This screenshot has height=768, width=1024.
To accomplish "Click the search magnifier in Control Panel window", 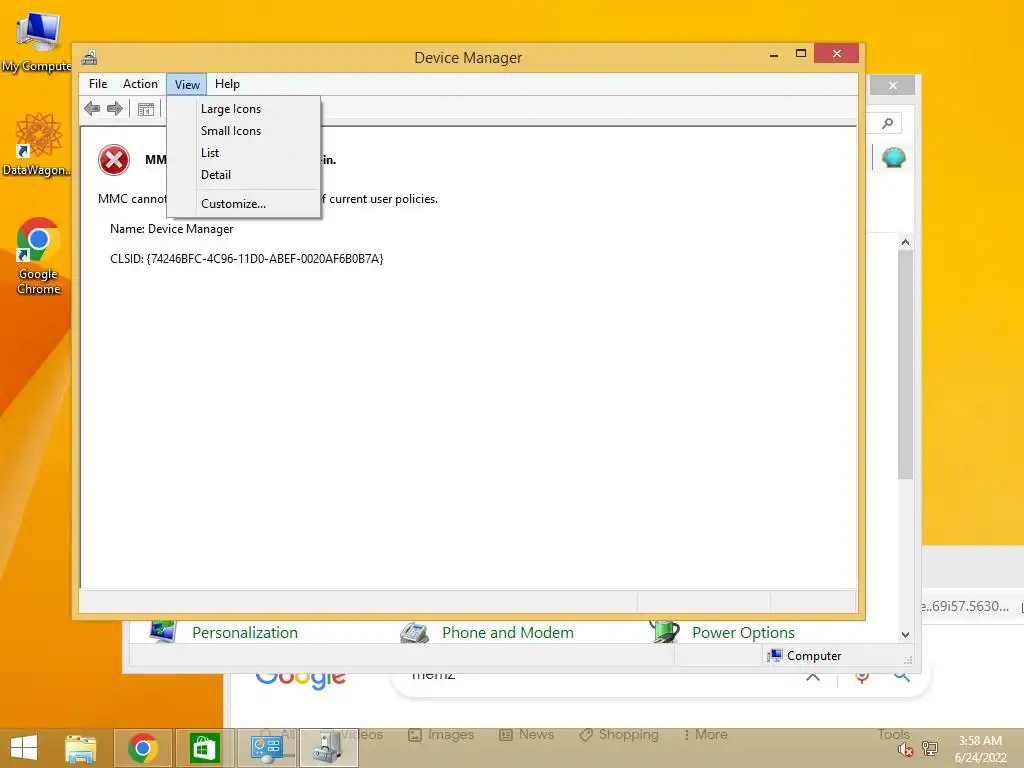I will pyautogui.click(x=887, y=123).
